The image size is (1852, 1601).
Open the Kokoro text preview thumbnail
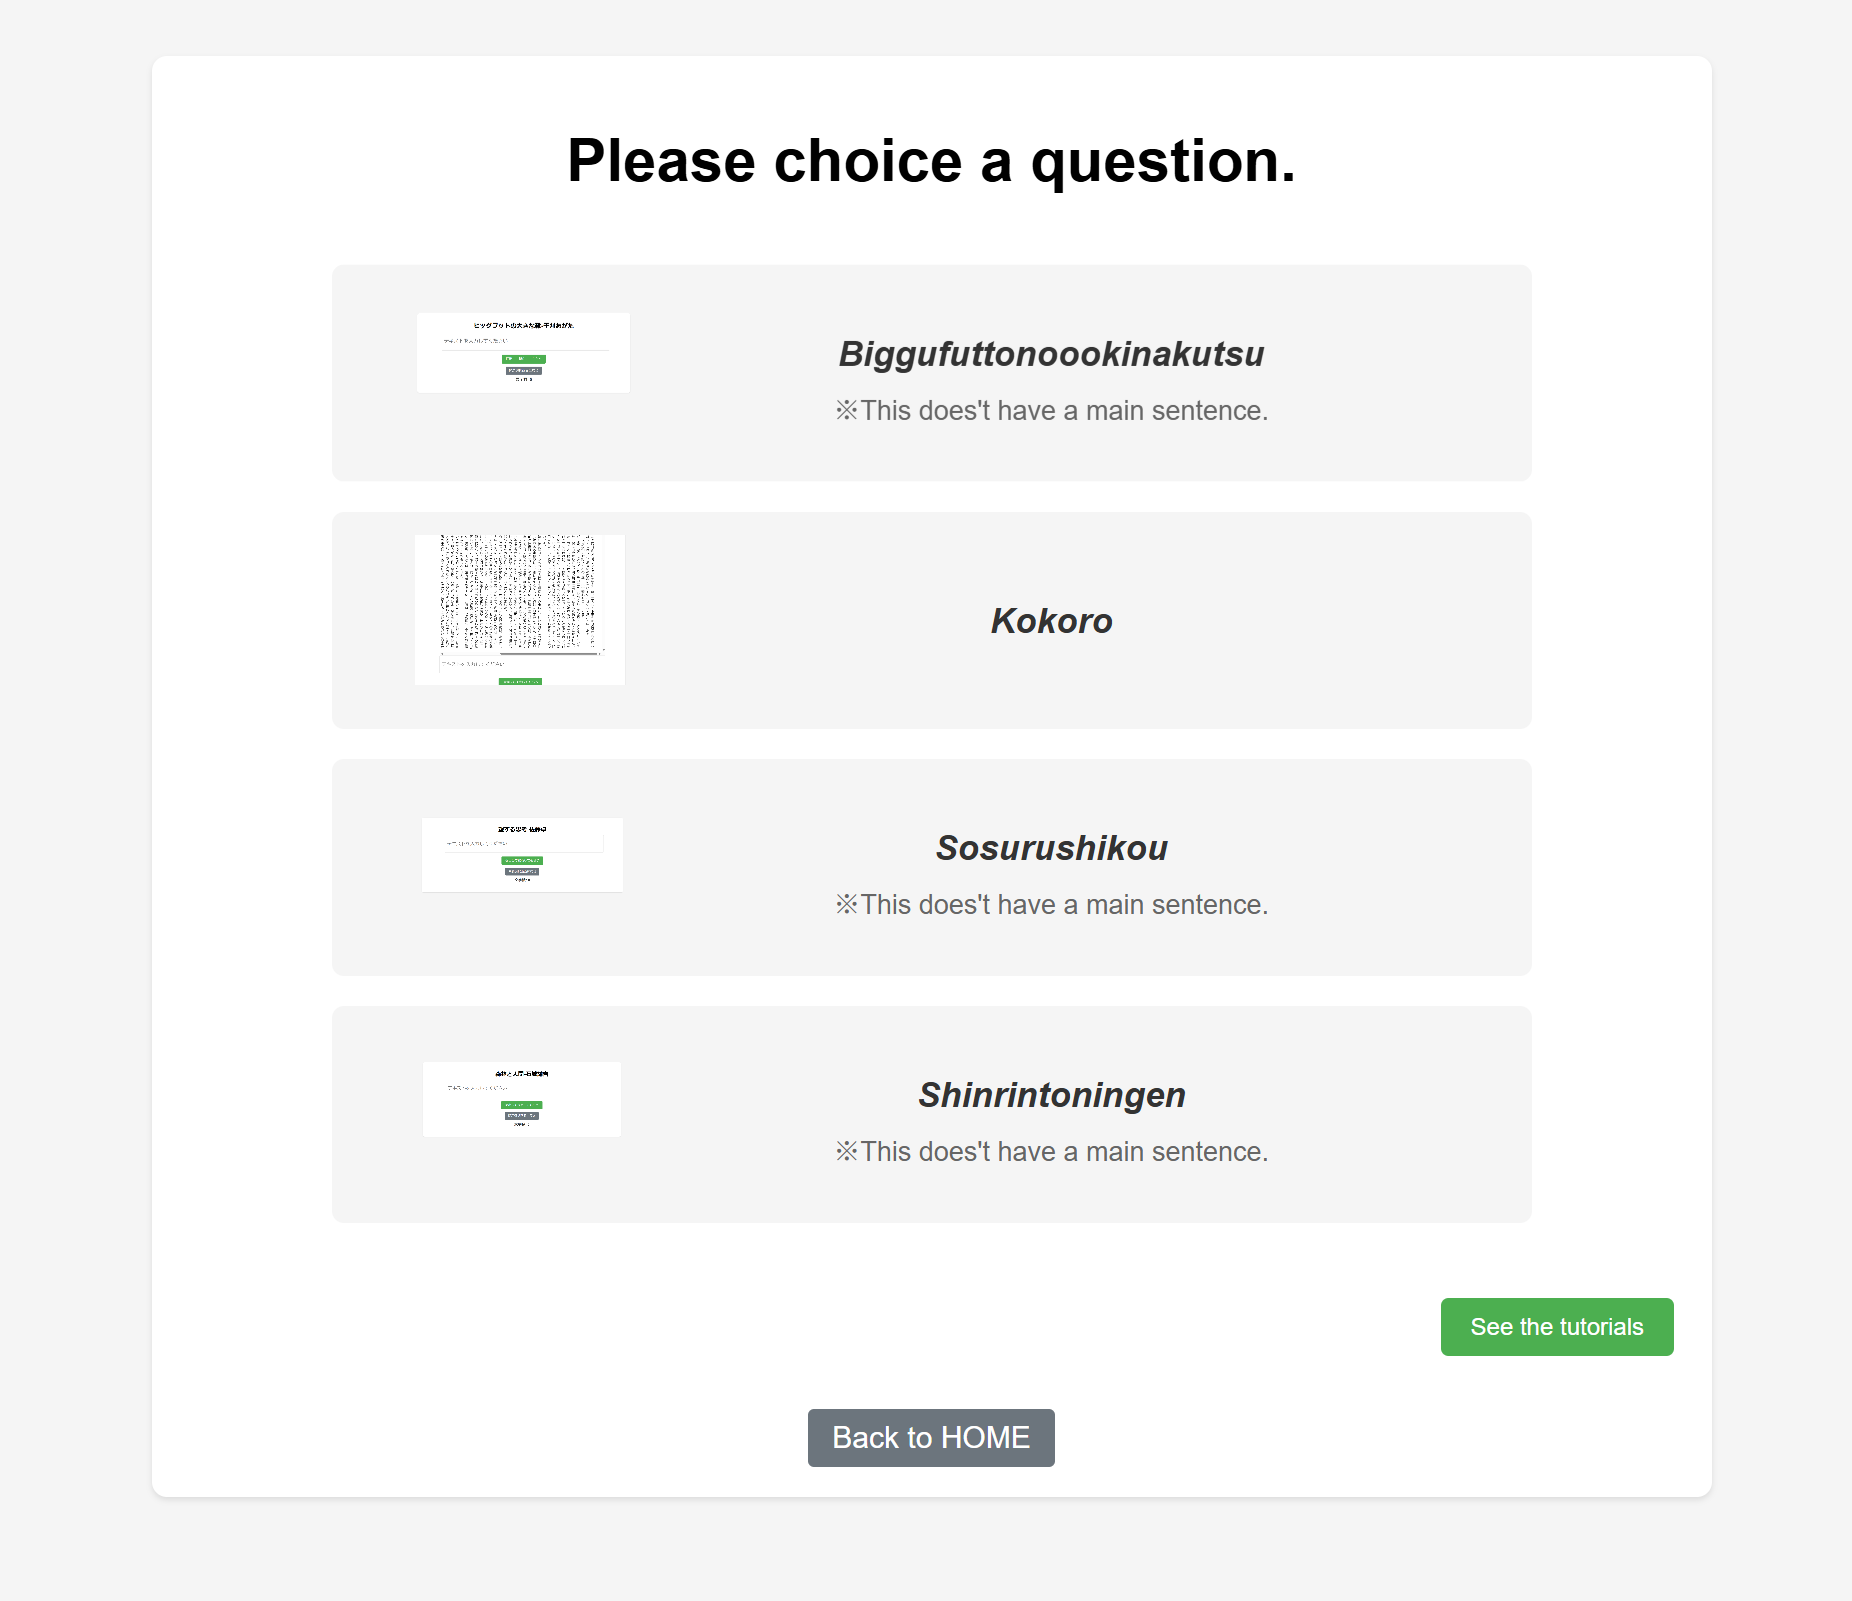(520, 609)
